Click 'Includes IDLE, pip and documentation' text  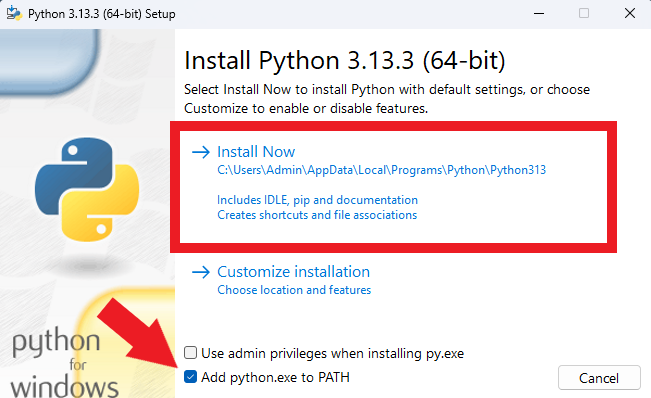click(317, 200)
